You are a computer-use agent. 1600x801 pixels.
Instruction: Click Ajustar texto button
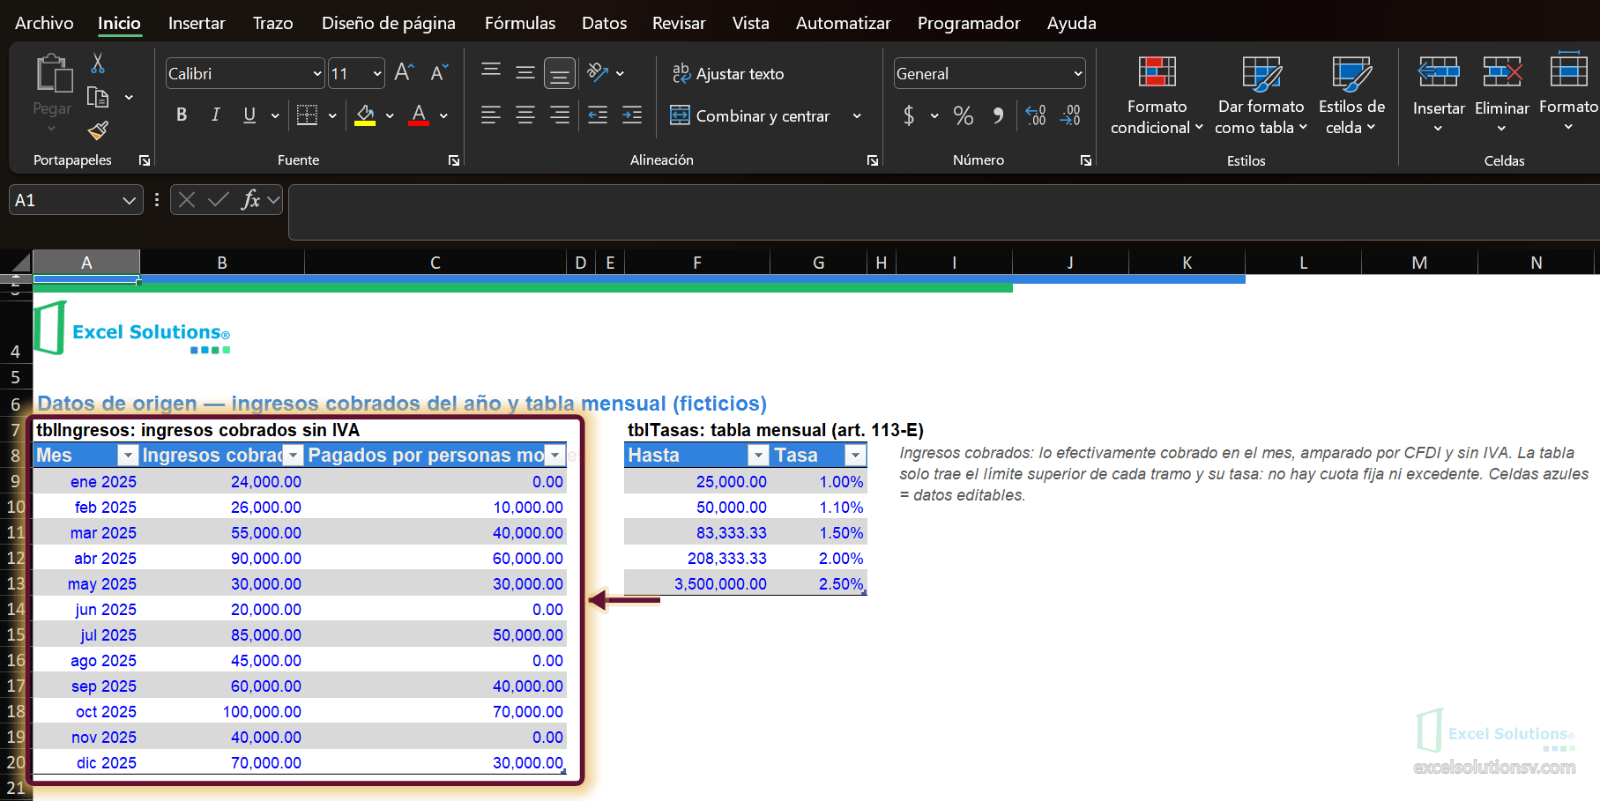click(728, 73)
